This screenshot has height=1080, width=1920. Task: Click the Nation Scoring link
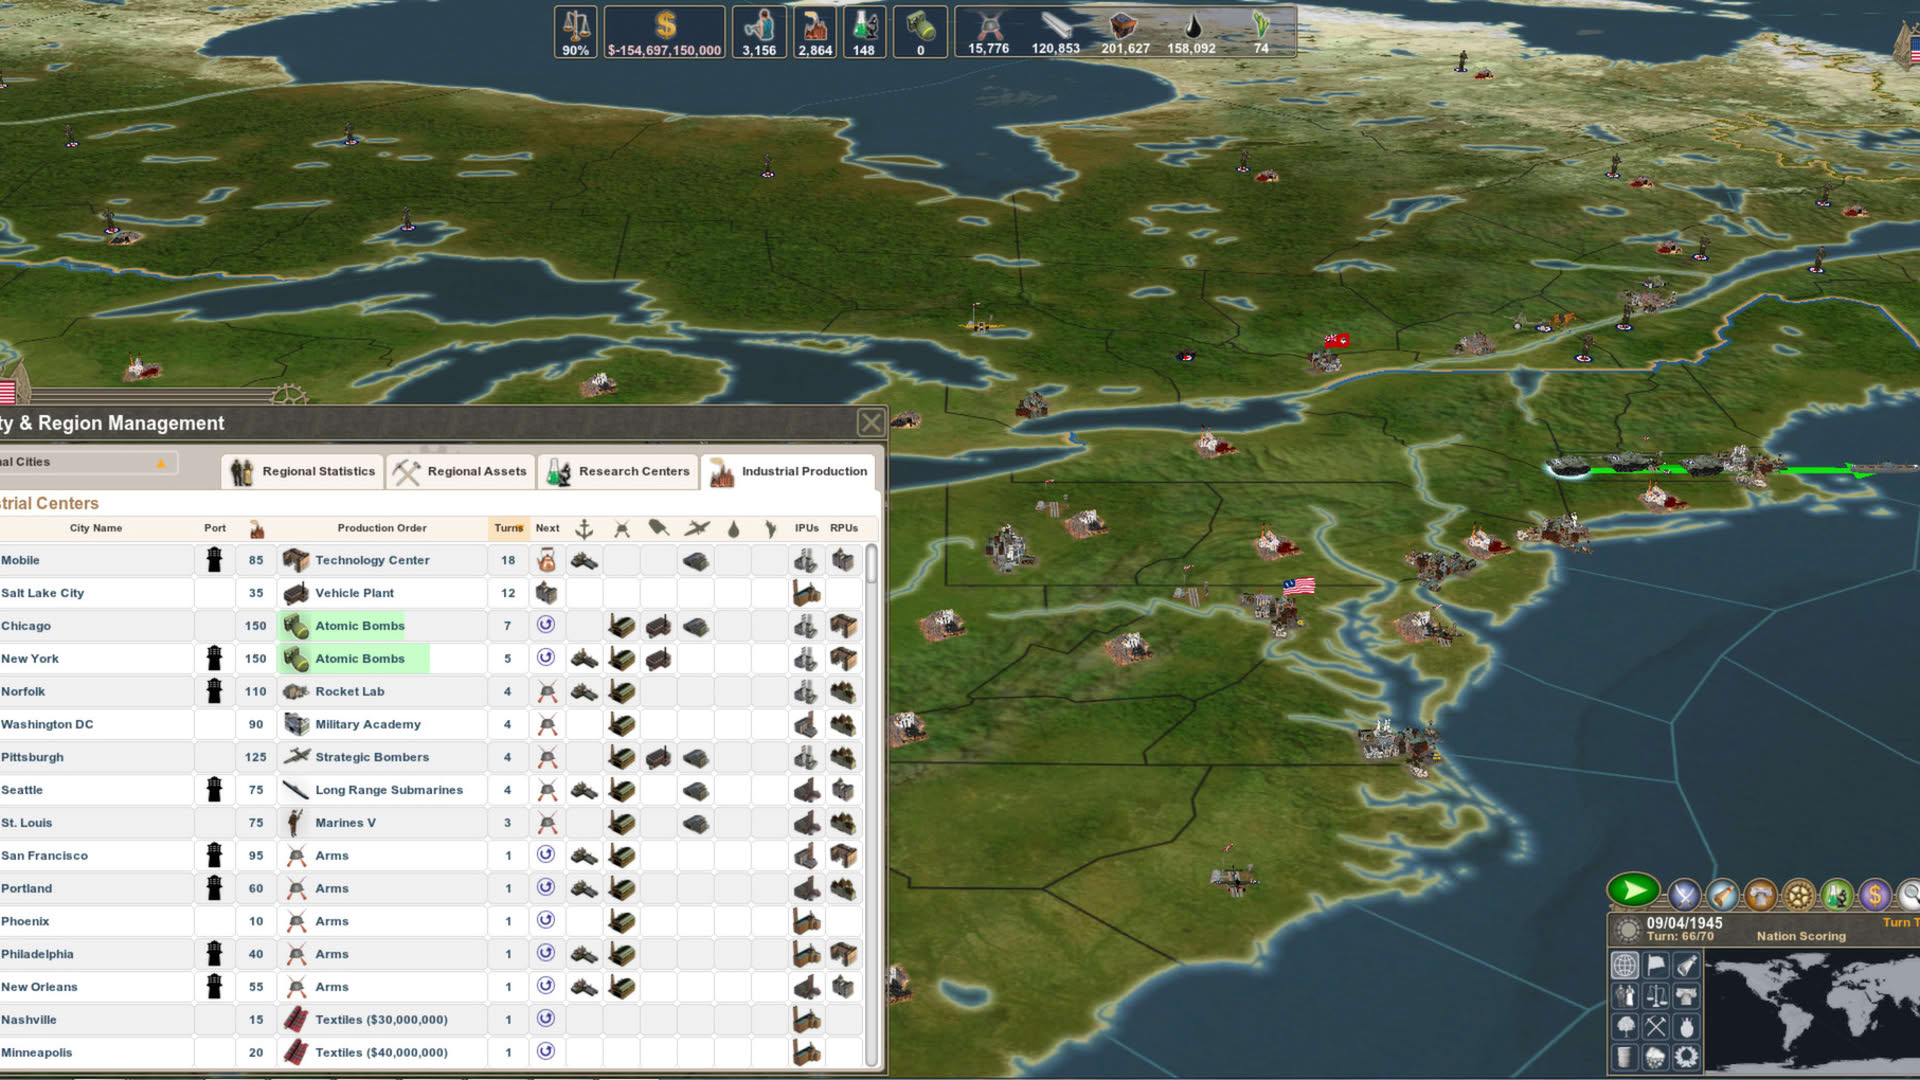point(1801,937)
